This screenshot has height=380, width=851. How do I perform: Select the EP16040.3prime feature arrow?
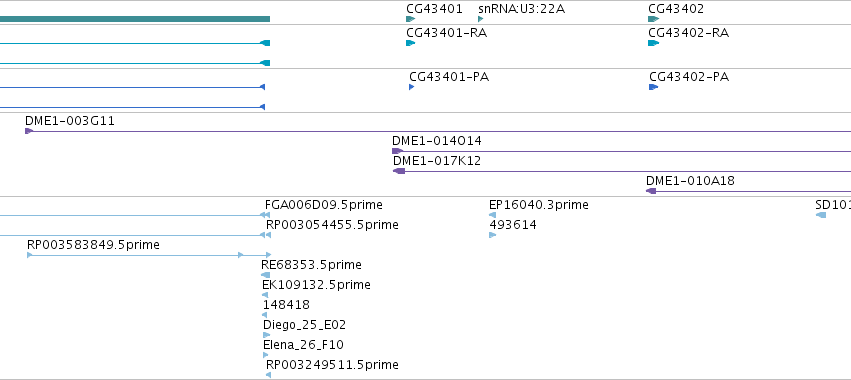(492, 215)
